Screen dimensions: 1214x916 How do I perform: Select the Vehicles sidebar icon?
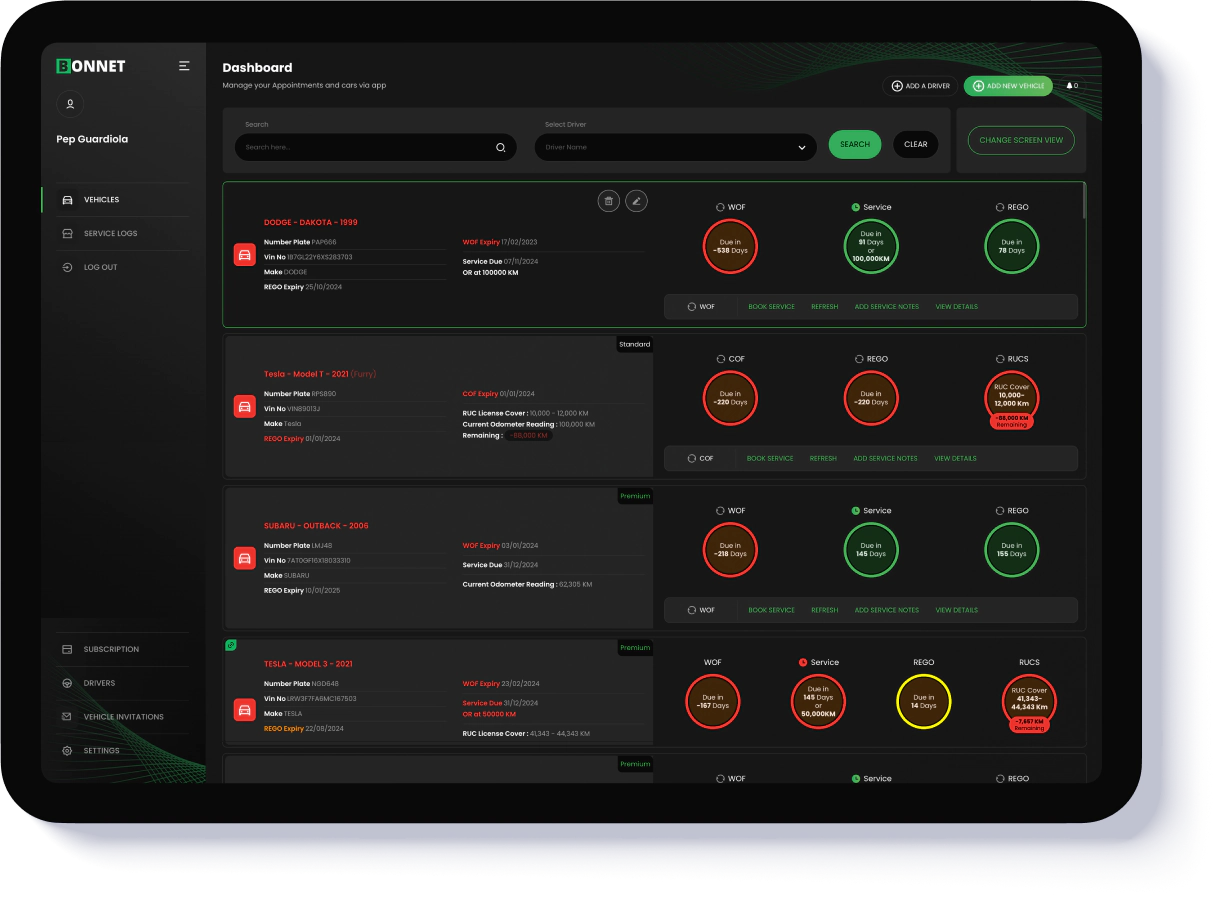pyautogui.click(x=67, y=200)
